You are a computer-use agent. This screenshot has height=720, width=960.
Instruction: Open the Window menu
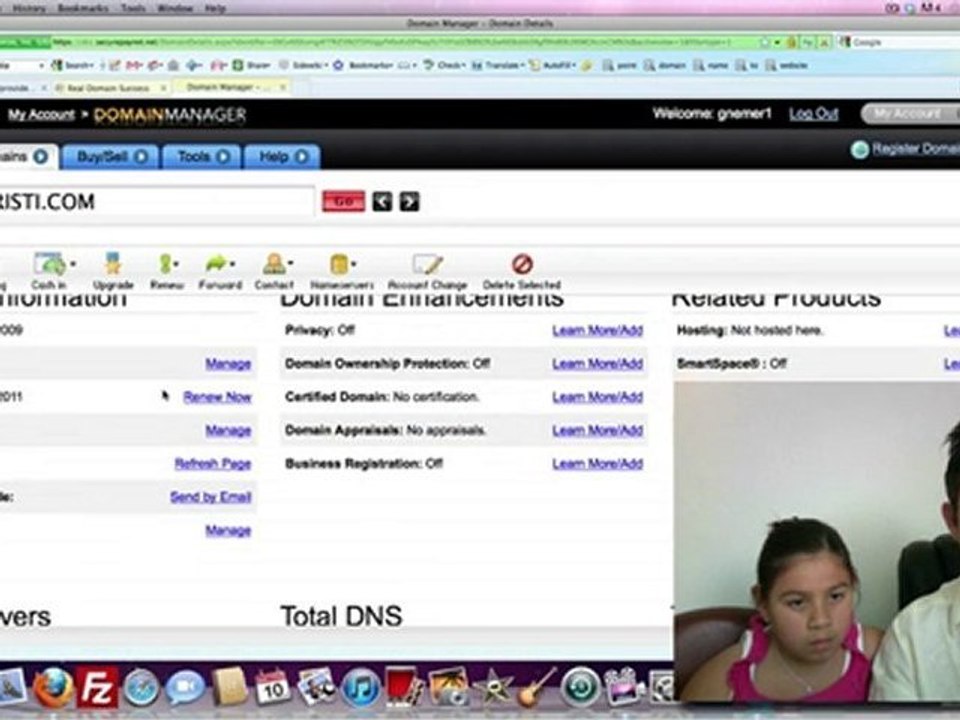click(175, 8)
